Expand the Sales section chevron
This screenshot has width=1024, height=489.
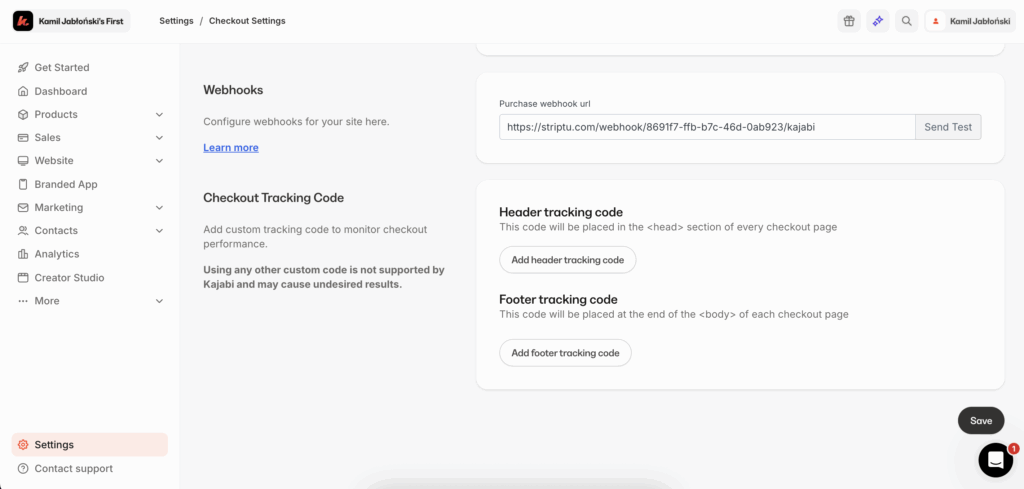coord(160,138)
